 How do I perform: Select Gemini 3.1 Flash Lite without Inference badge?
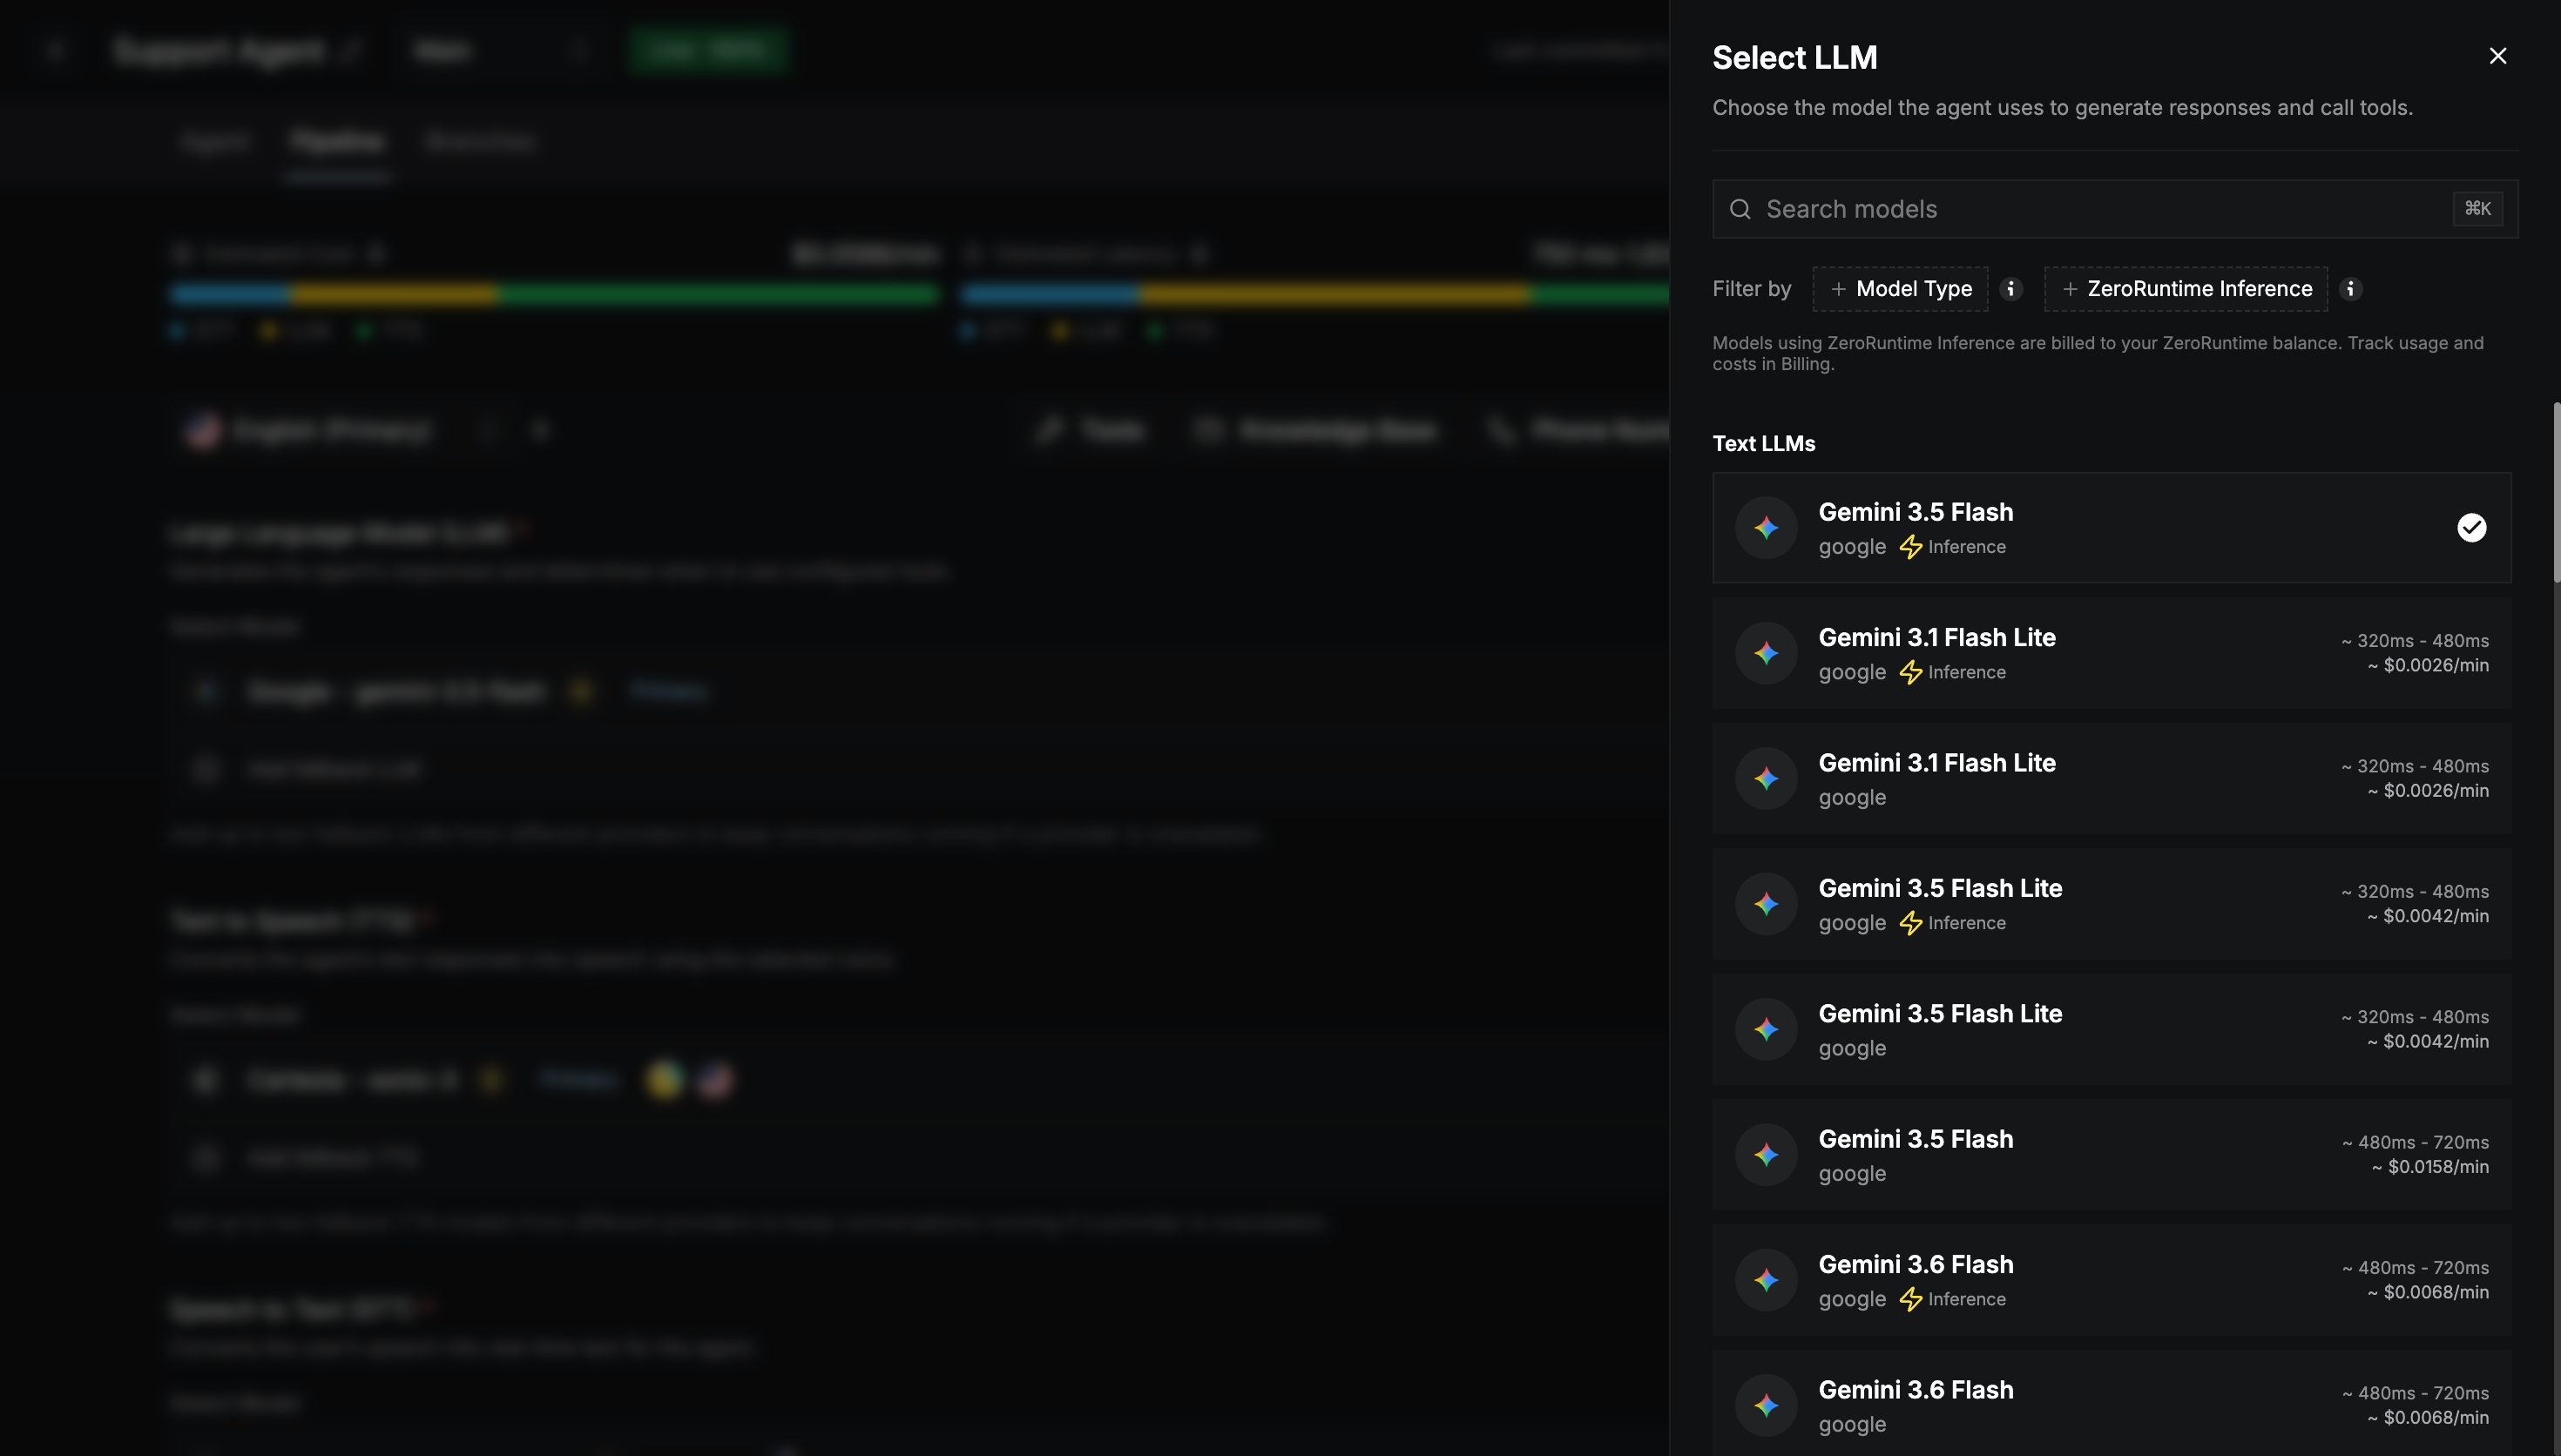[2111, 779]
